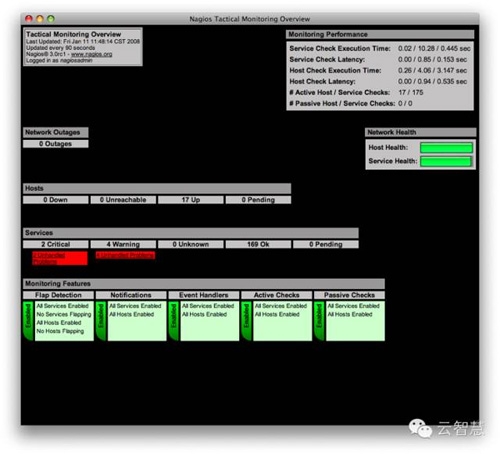Click the Host Health green bar
Image resolution: width=500 pixels, height=454 pixels.
(x=446, y=148)
